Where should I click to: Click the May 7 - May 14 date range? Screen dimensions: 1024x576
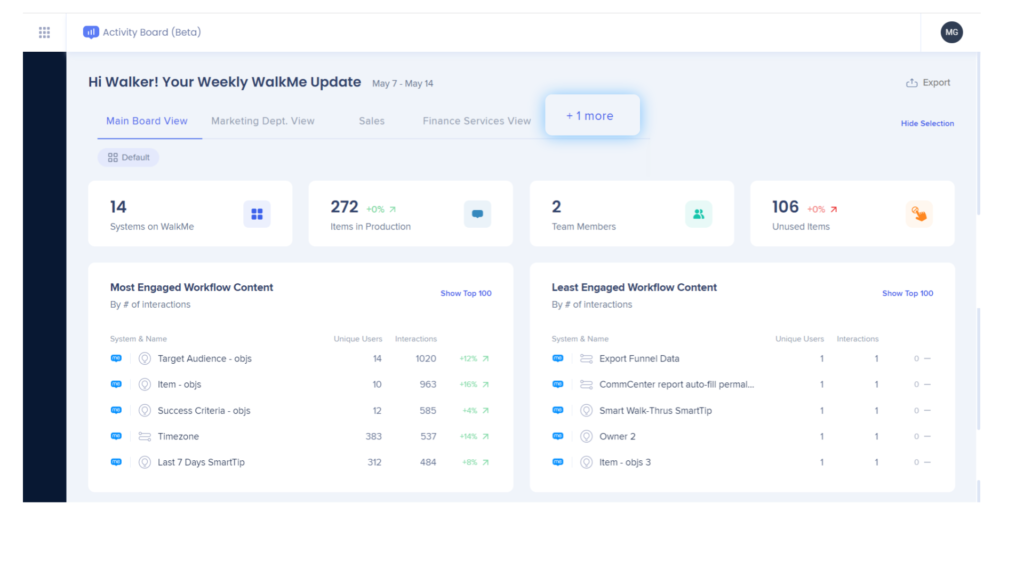click(x=402, y=84)
